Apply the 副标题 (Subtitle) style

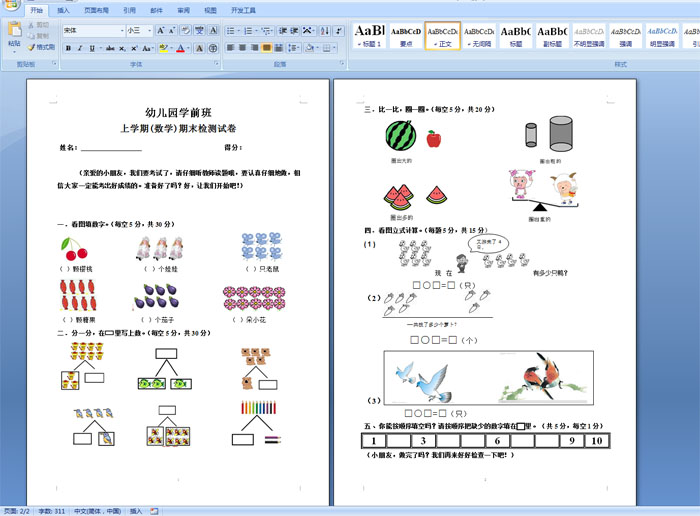552,36
